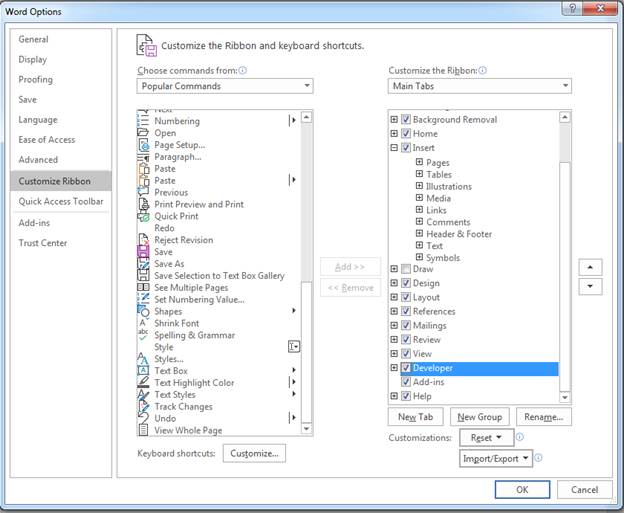Viewport: 624px width, 513px height.
Task: Click the Reject Revision icon
Action: click(143, 240)
